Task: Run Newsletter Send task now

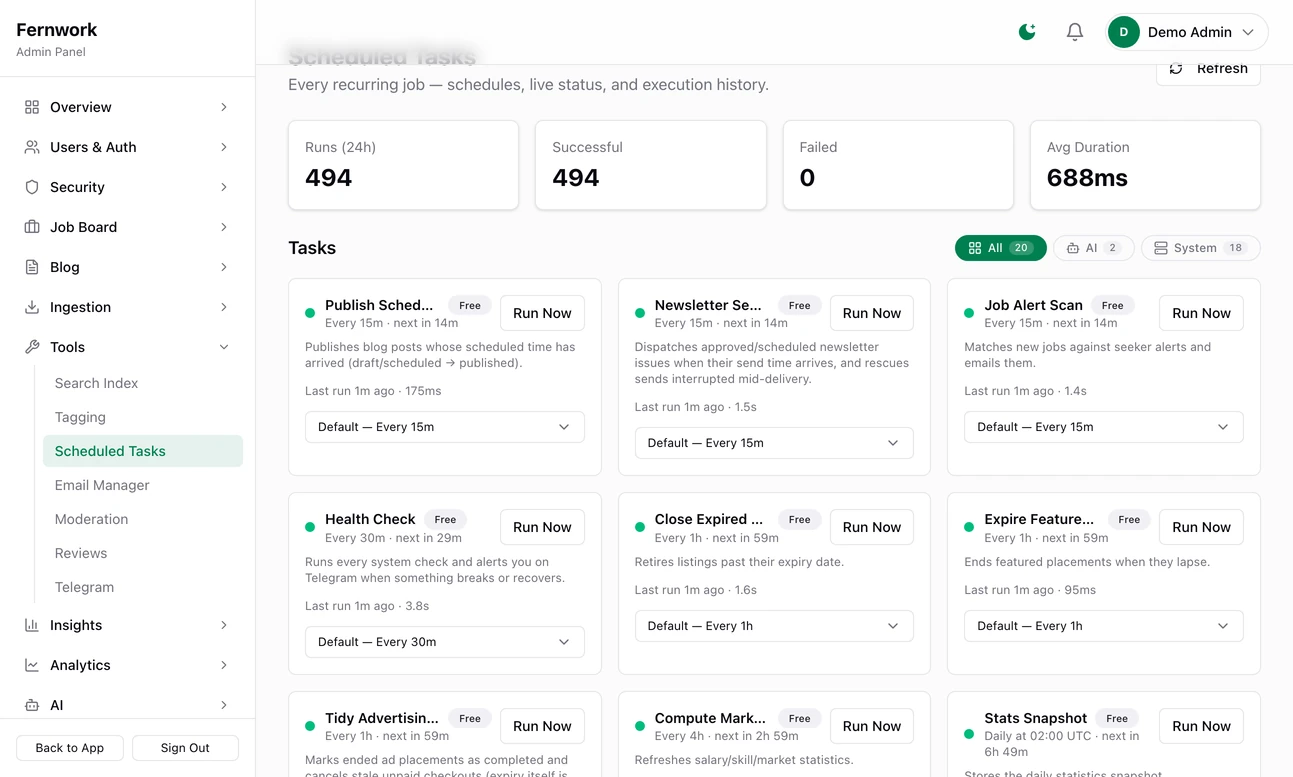Action: point(872,313)
